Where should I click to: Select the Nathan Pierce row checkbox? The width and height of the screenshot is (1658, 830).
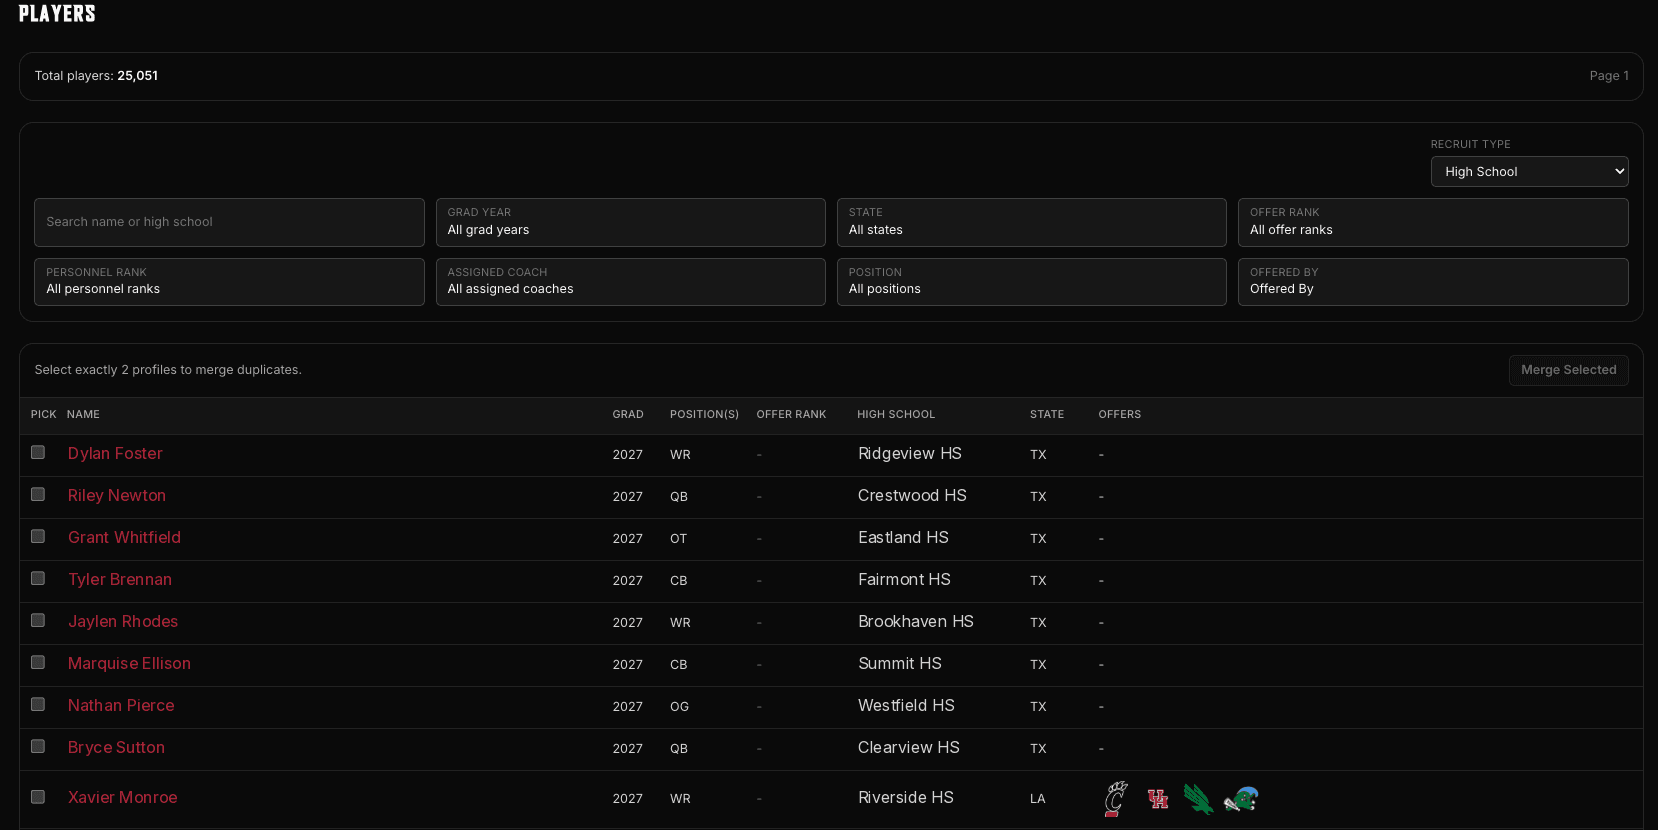(x=38, y=705)
